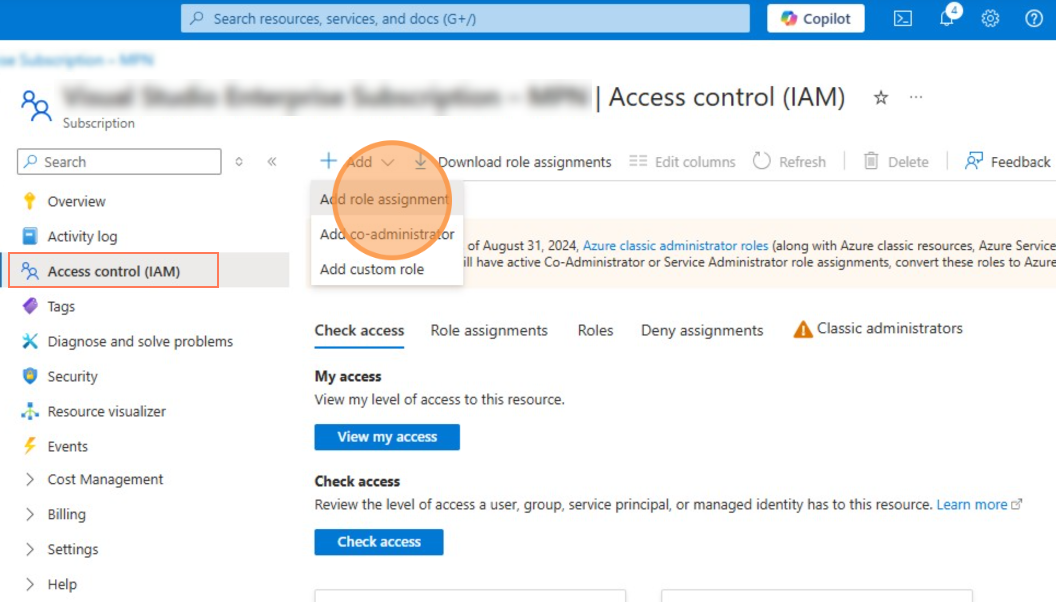
Task: Switch to the Role assignments tab
Action: [489, 330]
